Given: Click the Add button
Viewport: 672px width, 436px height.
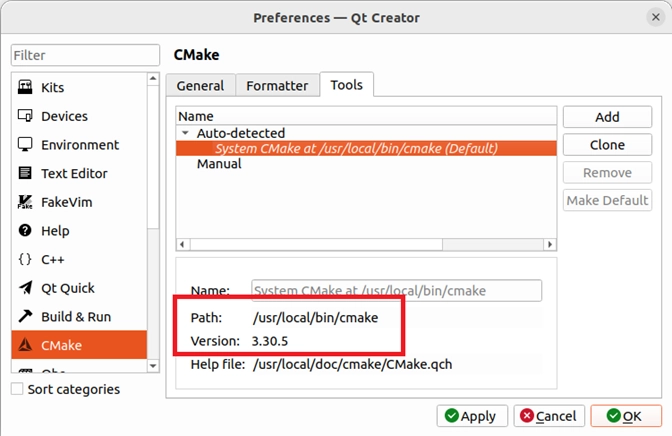Looking at the screenshot, I should pos(607,117).
